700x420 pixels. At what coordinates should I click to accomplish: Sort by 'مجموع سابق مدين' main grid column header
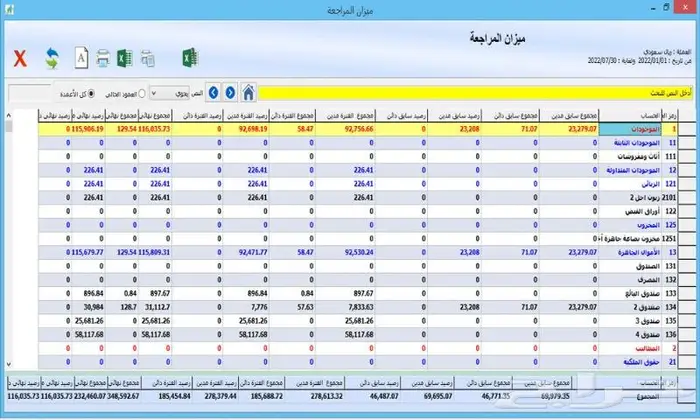(x=569, y=116)
